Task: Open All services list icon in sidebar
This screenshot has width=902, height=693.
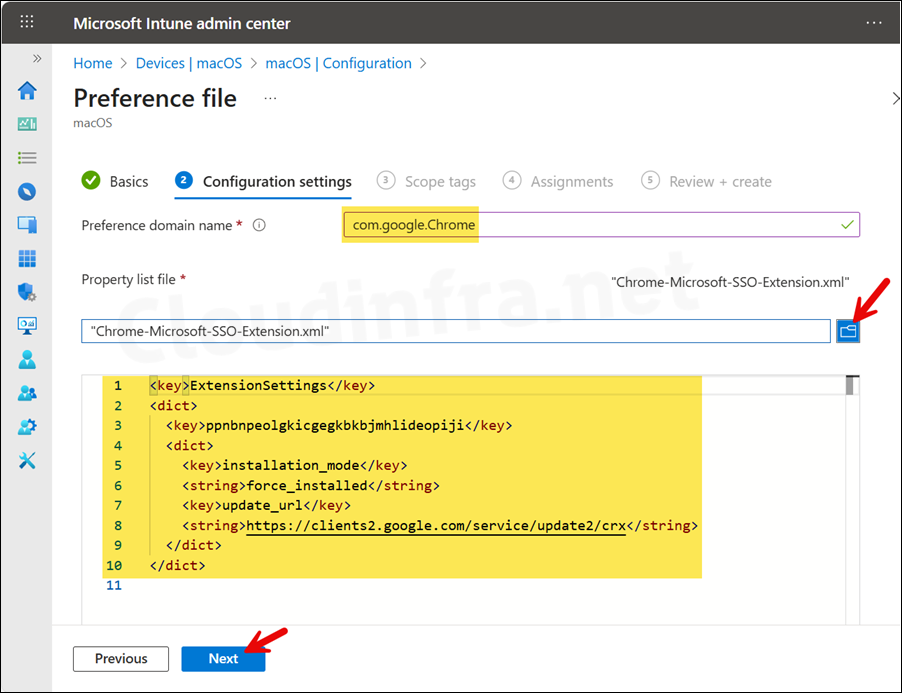Action: pos(27,158)
